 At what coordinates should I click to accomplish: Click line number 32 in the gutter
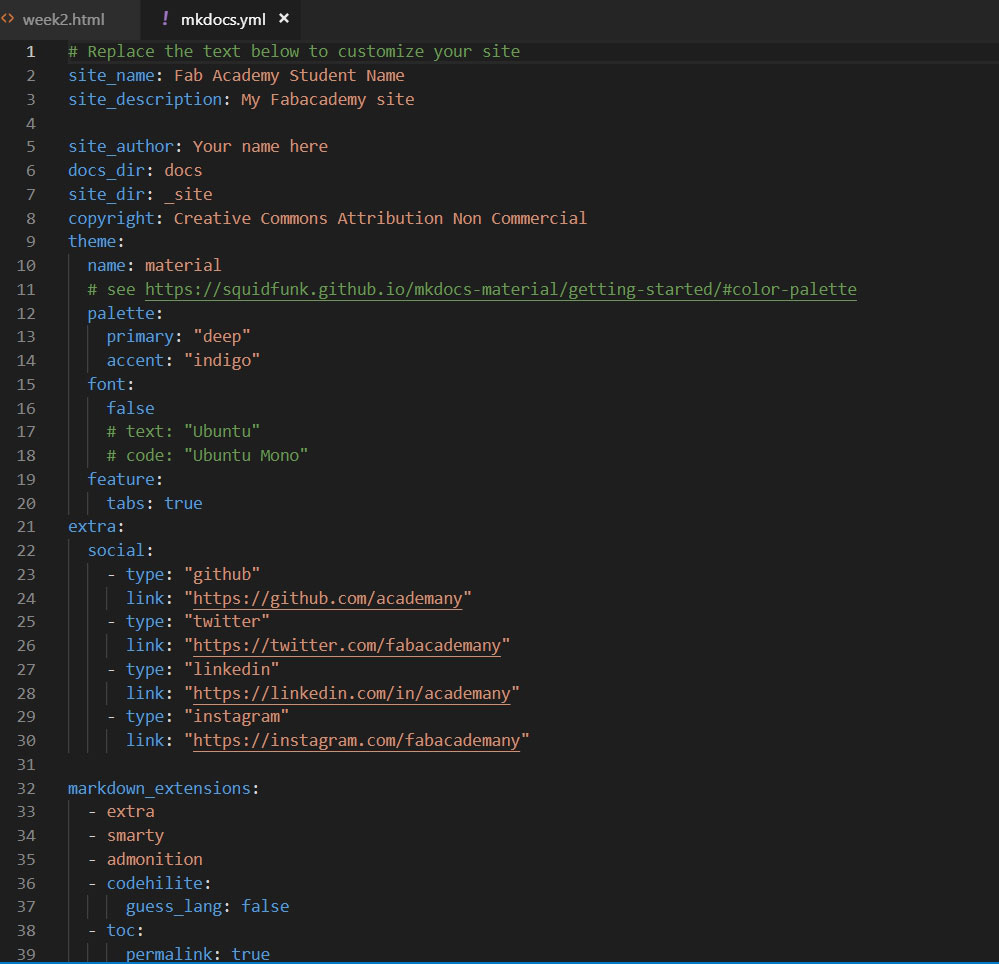pyautogui.click(x=25, y=789)
